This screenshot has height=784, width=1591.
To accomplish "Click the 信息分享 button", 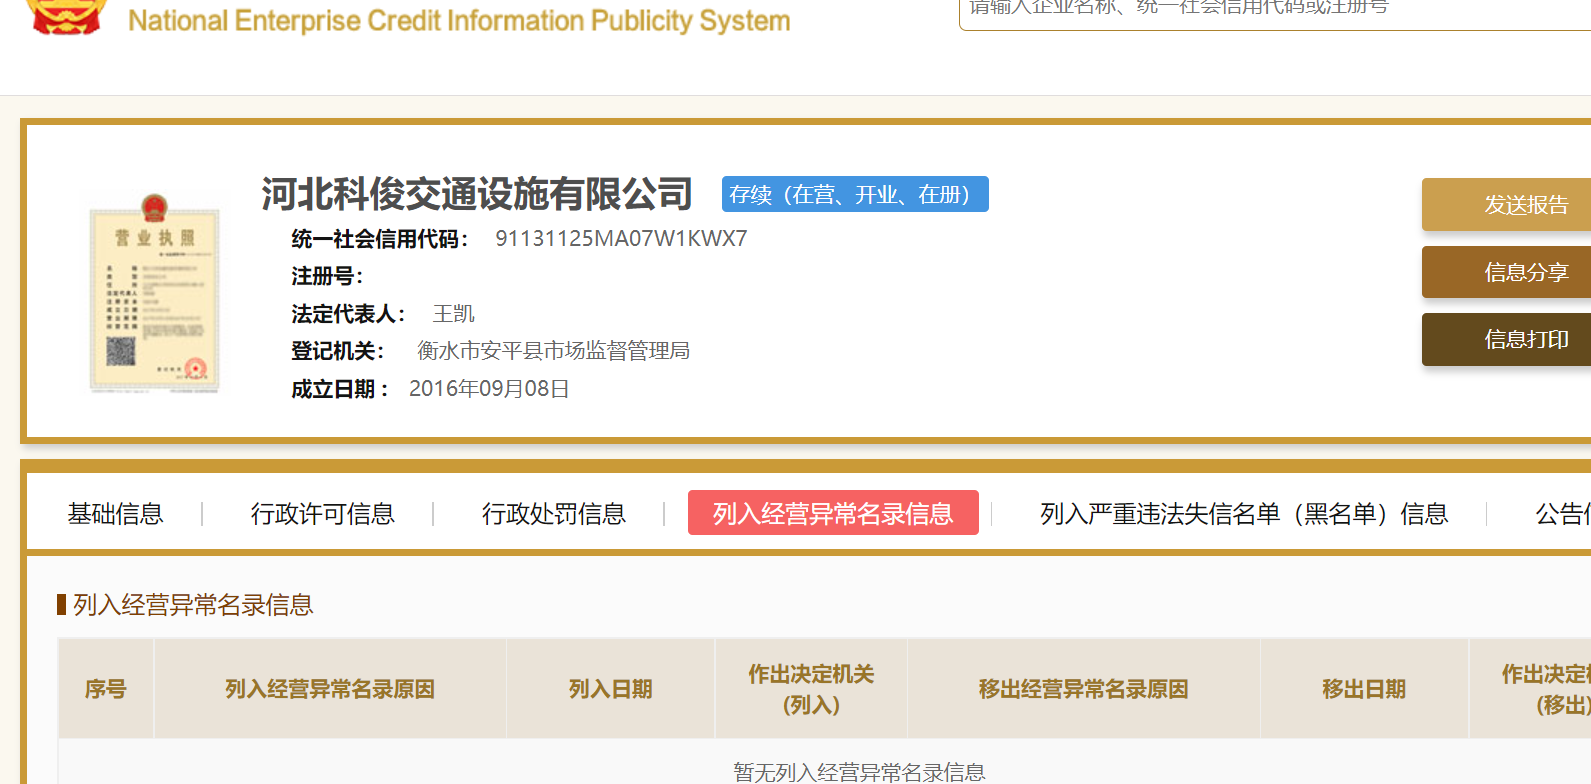I will click(x=1506, y=272).
